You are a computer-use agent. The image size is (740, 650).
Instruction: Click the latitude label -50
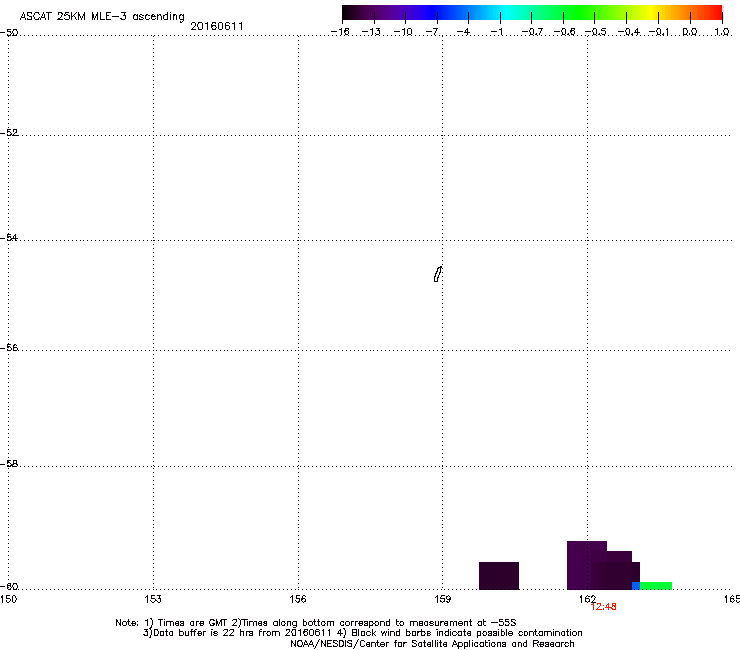(x=9, y=33)
